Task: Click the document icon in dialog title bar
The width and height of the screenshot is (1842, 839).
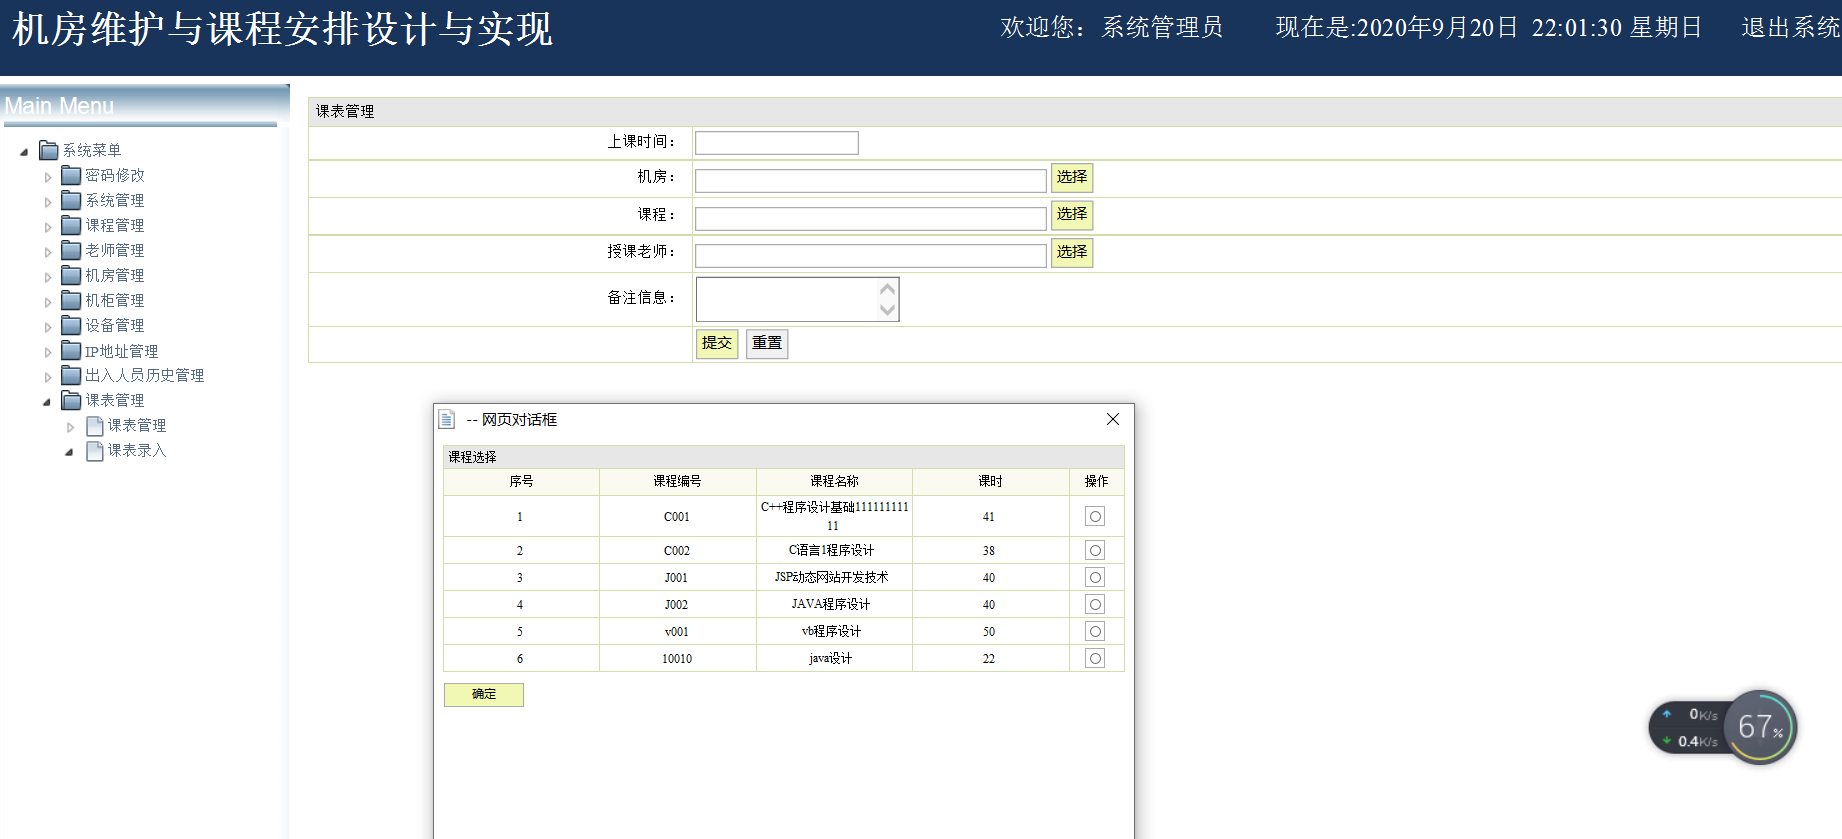Action: click(447, 420)
